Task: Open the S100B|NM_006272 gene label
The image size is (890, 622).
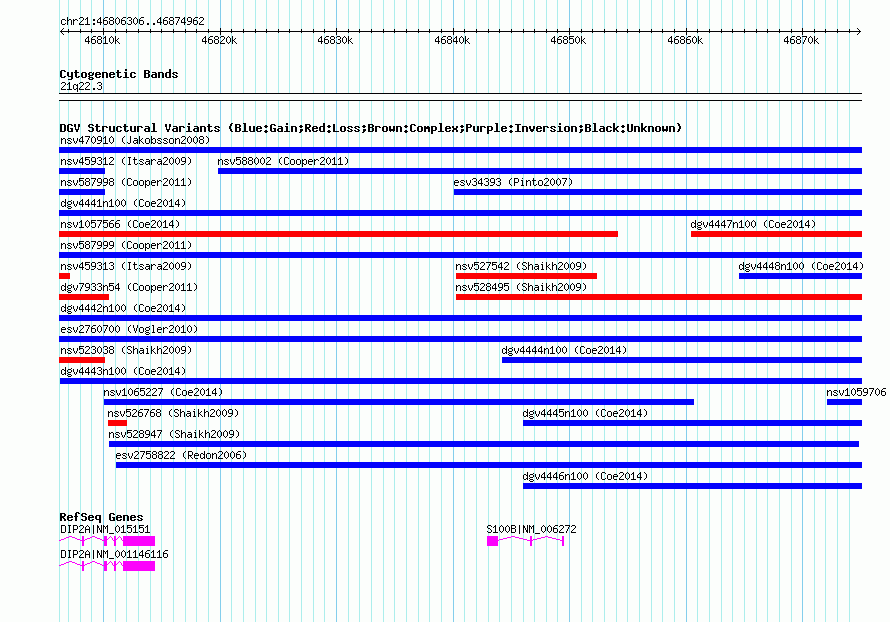Action: 531,529
